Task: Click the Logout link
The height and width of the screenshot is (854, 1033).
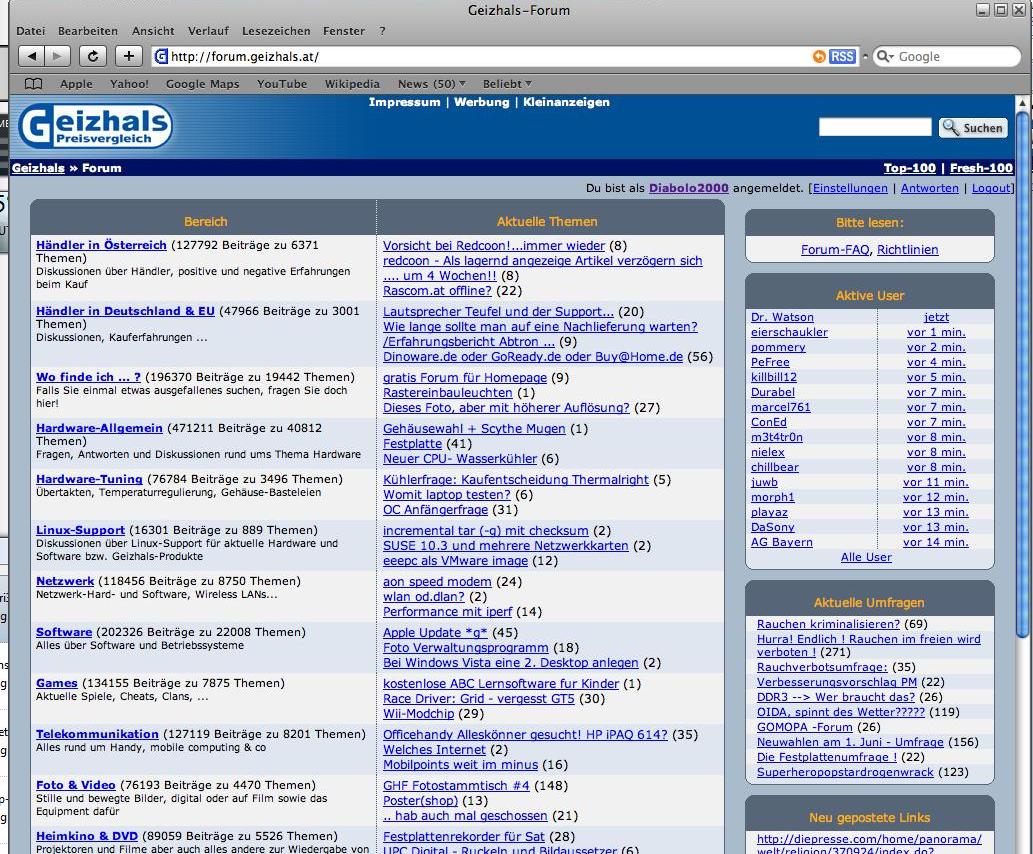Action: click(991, 188)
